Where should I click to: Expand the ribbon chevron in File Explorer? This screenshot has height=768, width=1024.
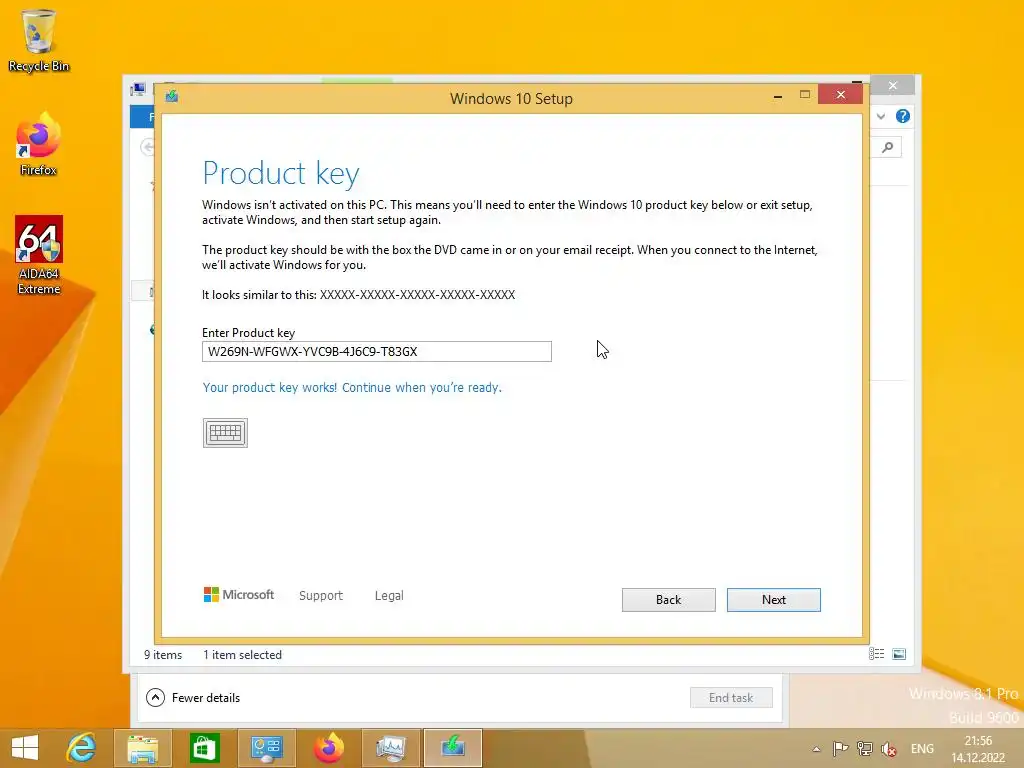point(881,116)
